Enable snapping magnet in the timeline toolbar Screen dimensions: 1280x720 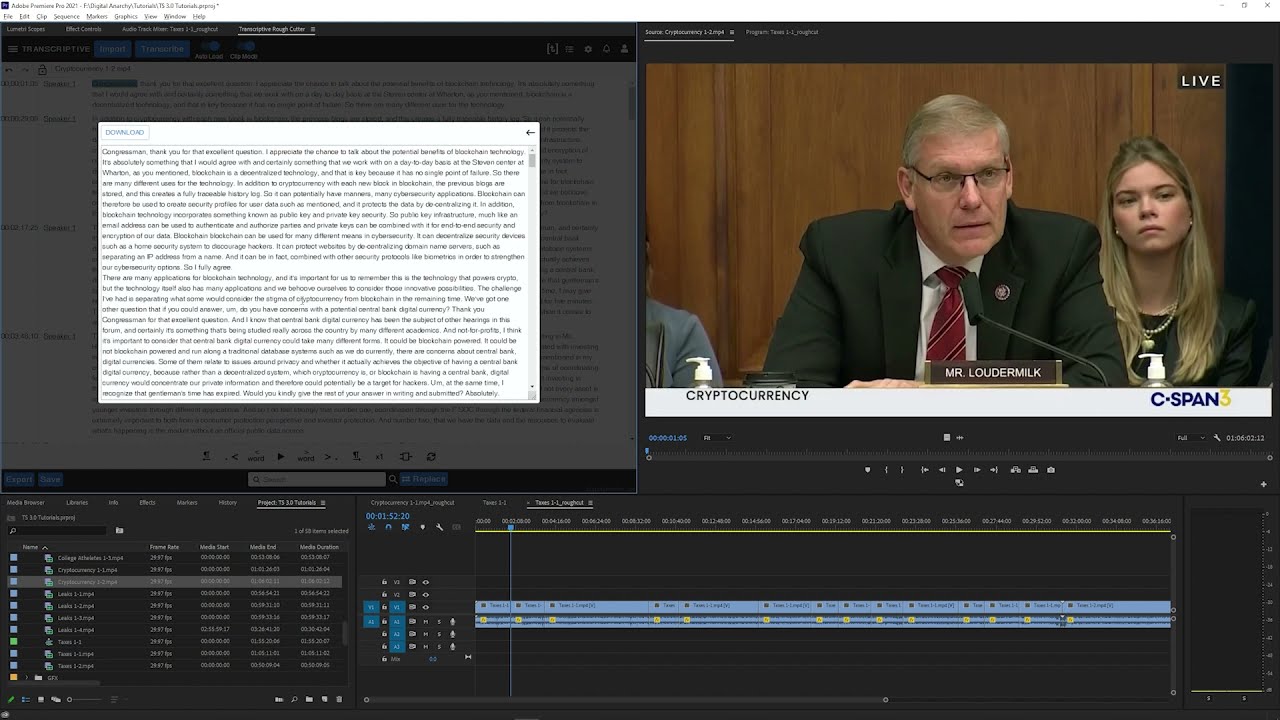388,527
